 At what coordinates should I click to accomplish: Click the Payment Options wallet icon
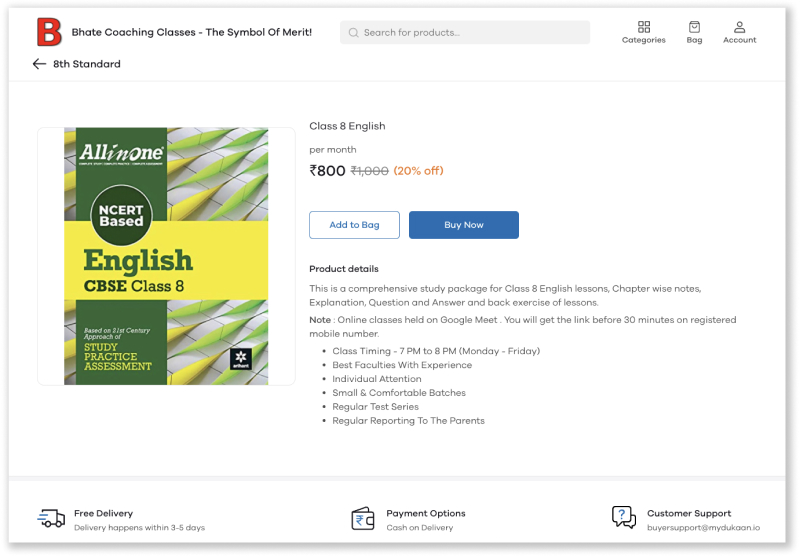(363, 519)
